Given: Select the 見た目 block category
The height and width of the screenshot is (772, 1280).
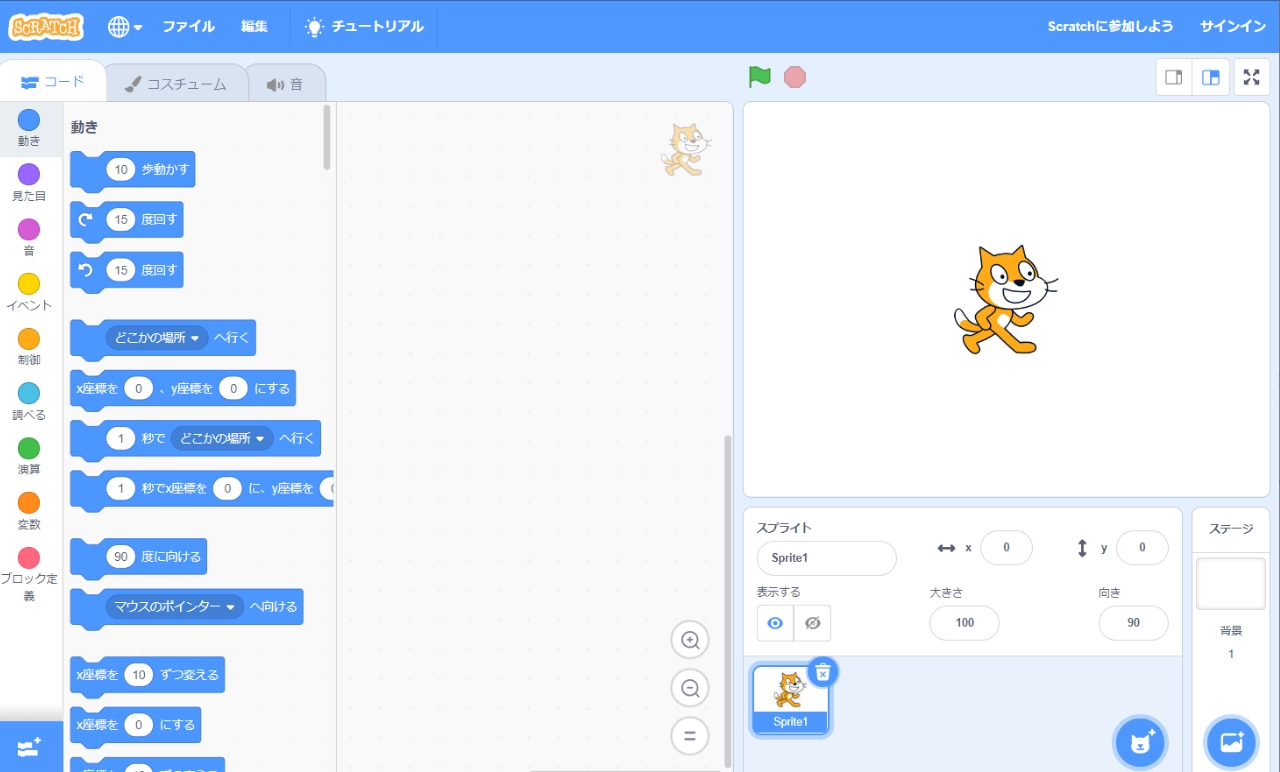Looking at the screenshot, I should click(29, 183).
